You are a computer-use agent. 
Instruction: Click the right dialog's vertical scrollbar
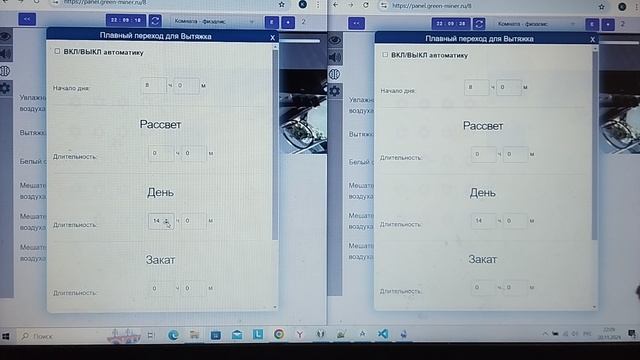pos(595,146)
